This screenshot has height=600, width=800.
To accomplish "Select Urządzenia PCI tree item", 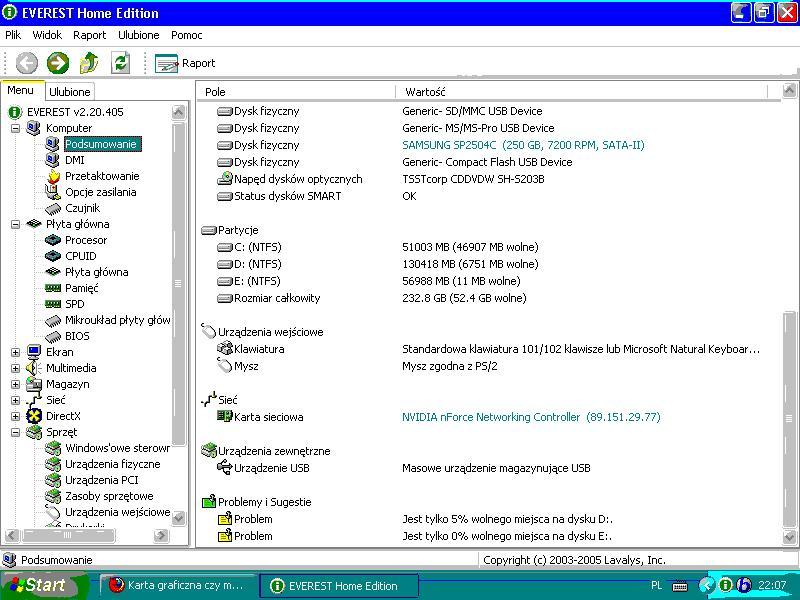I will pyautogui.click(x=102, y=480).
